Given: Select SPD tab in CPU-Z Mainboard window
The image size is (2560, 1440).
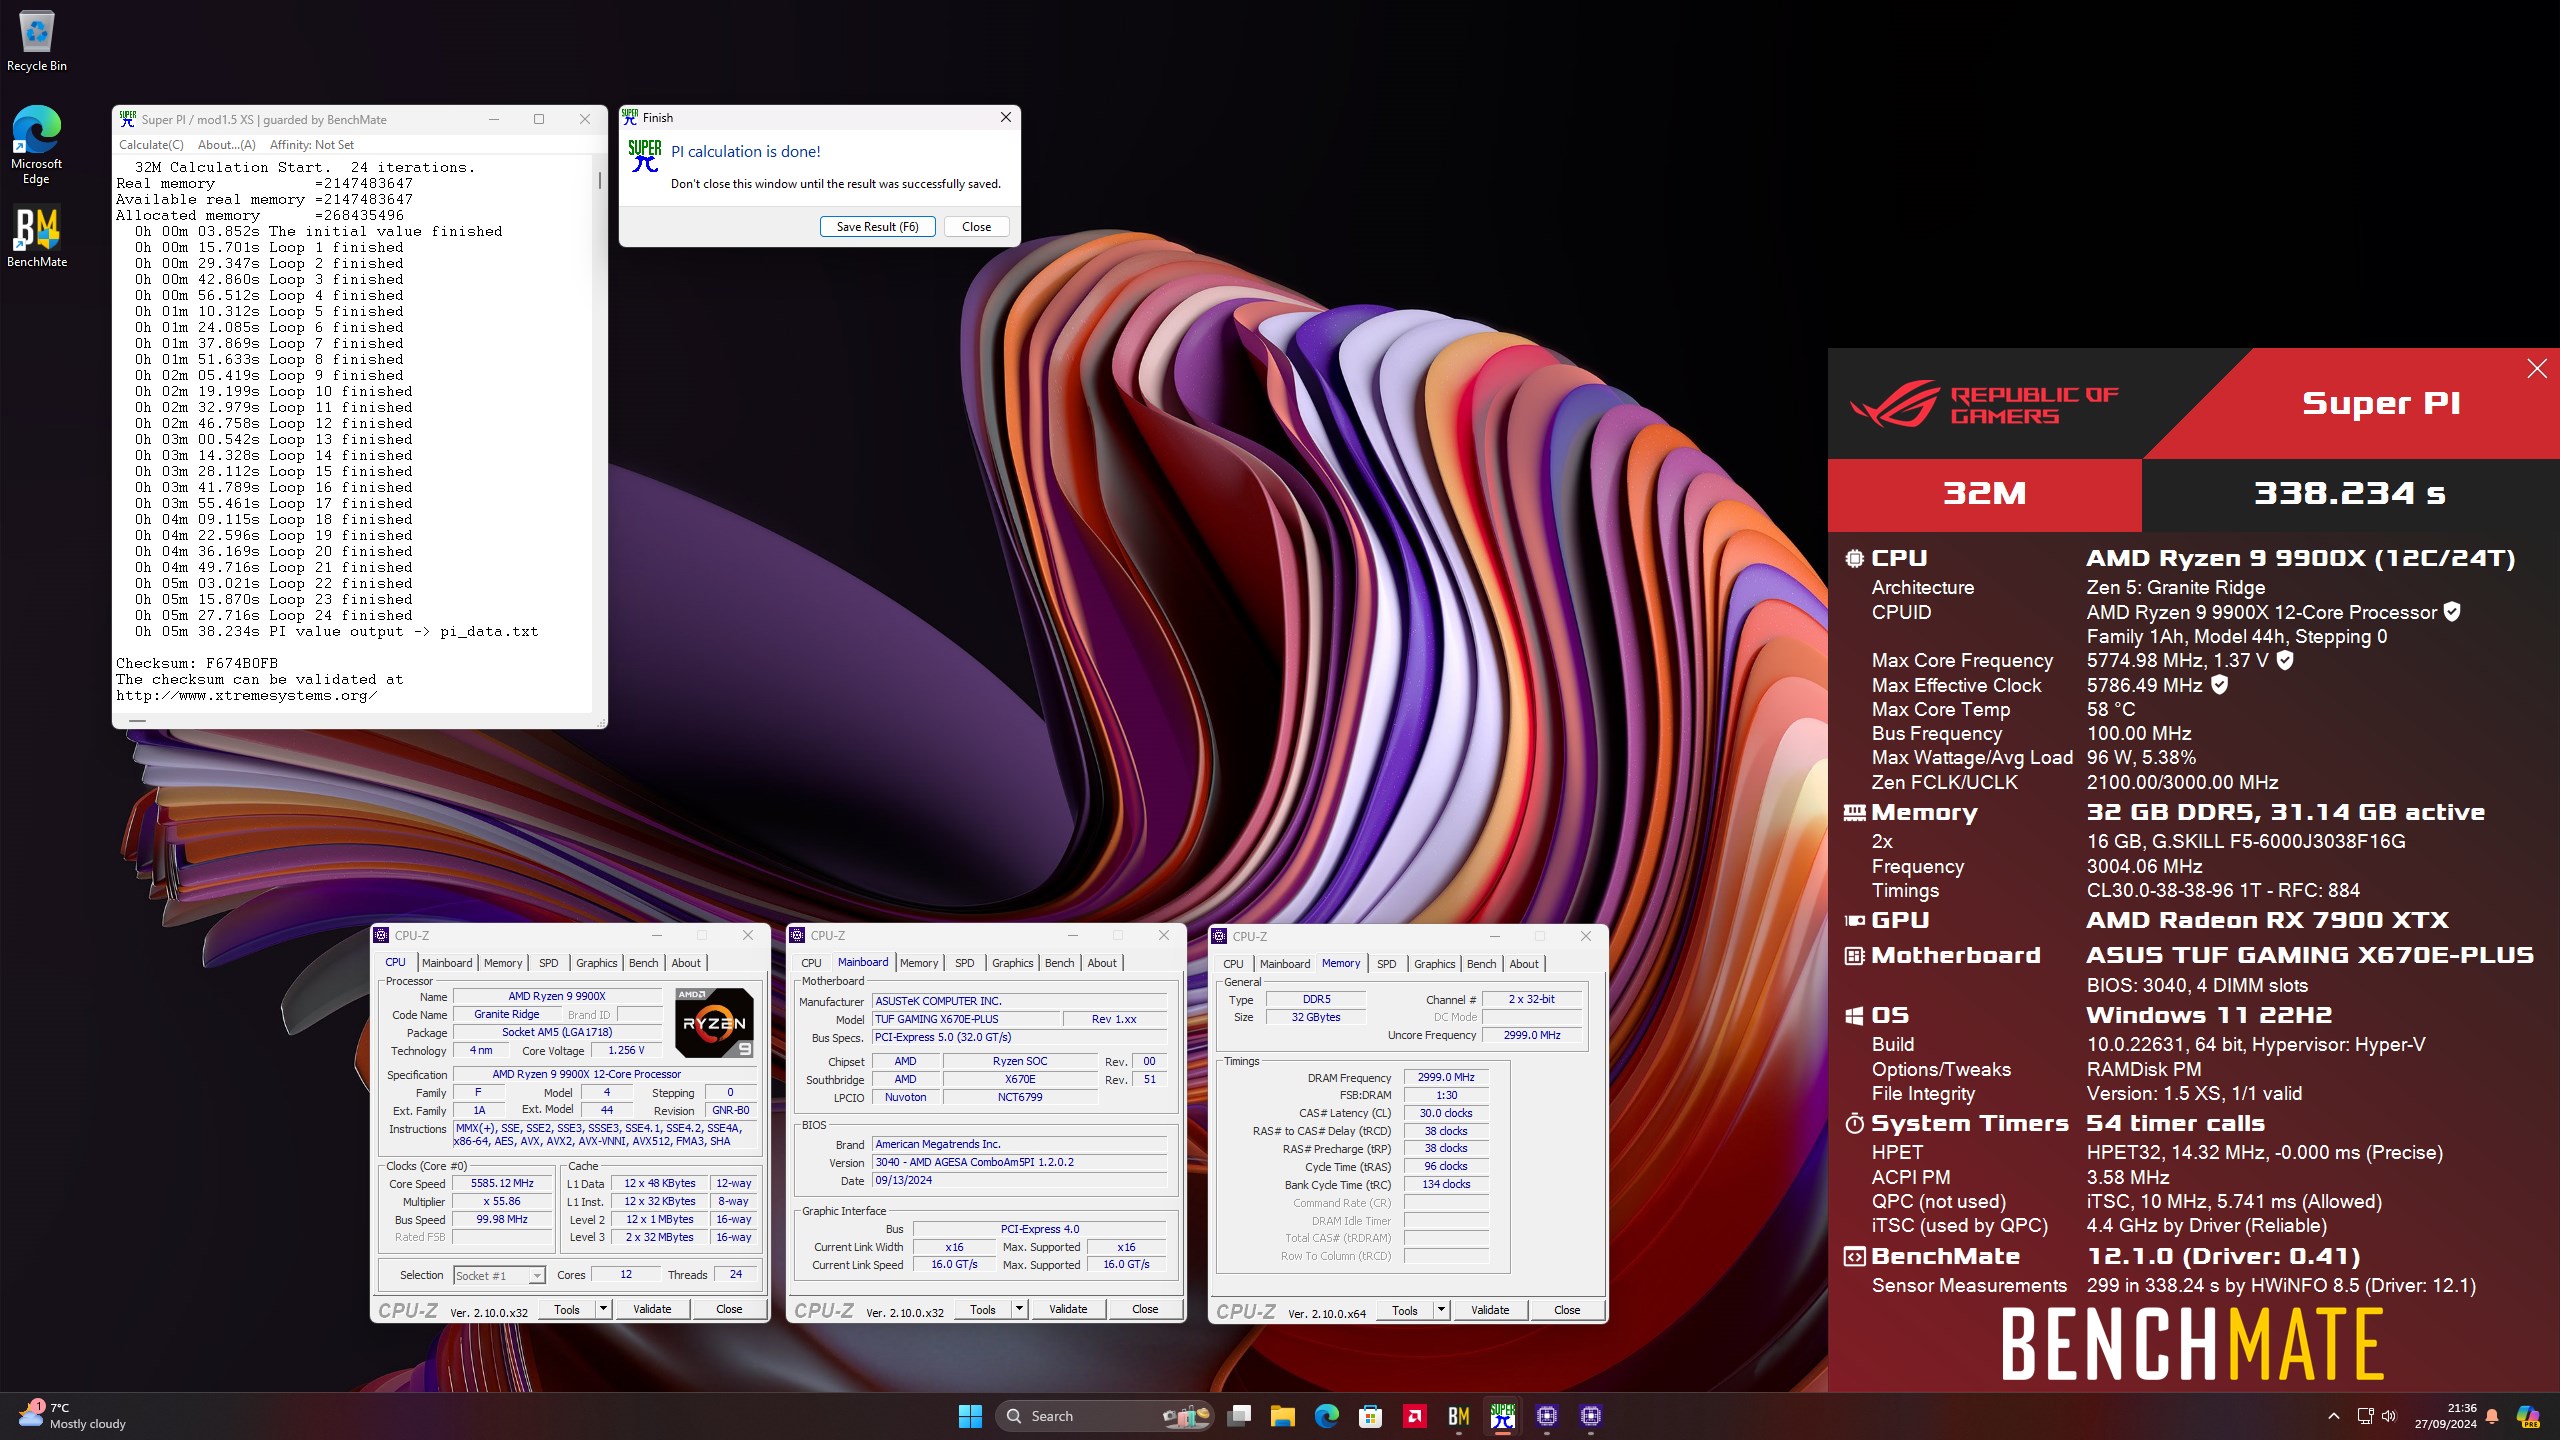Looking at the screenshot, I should tap(965, 963).
